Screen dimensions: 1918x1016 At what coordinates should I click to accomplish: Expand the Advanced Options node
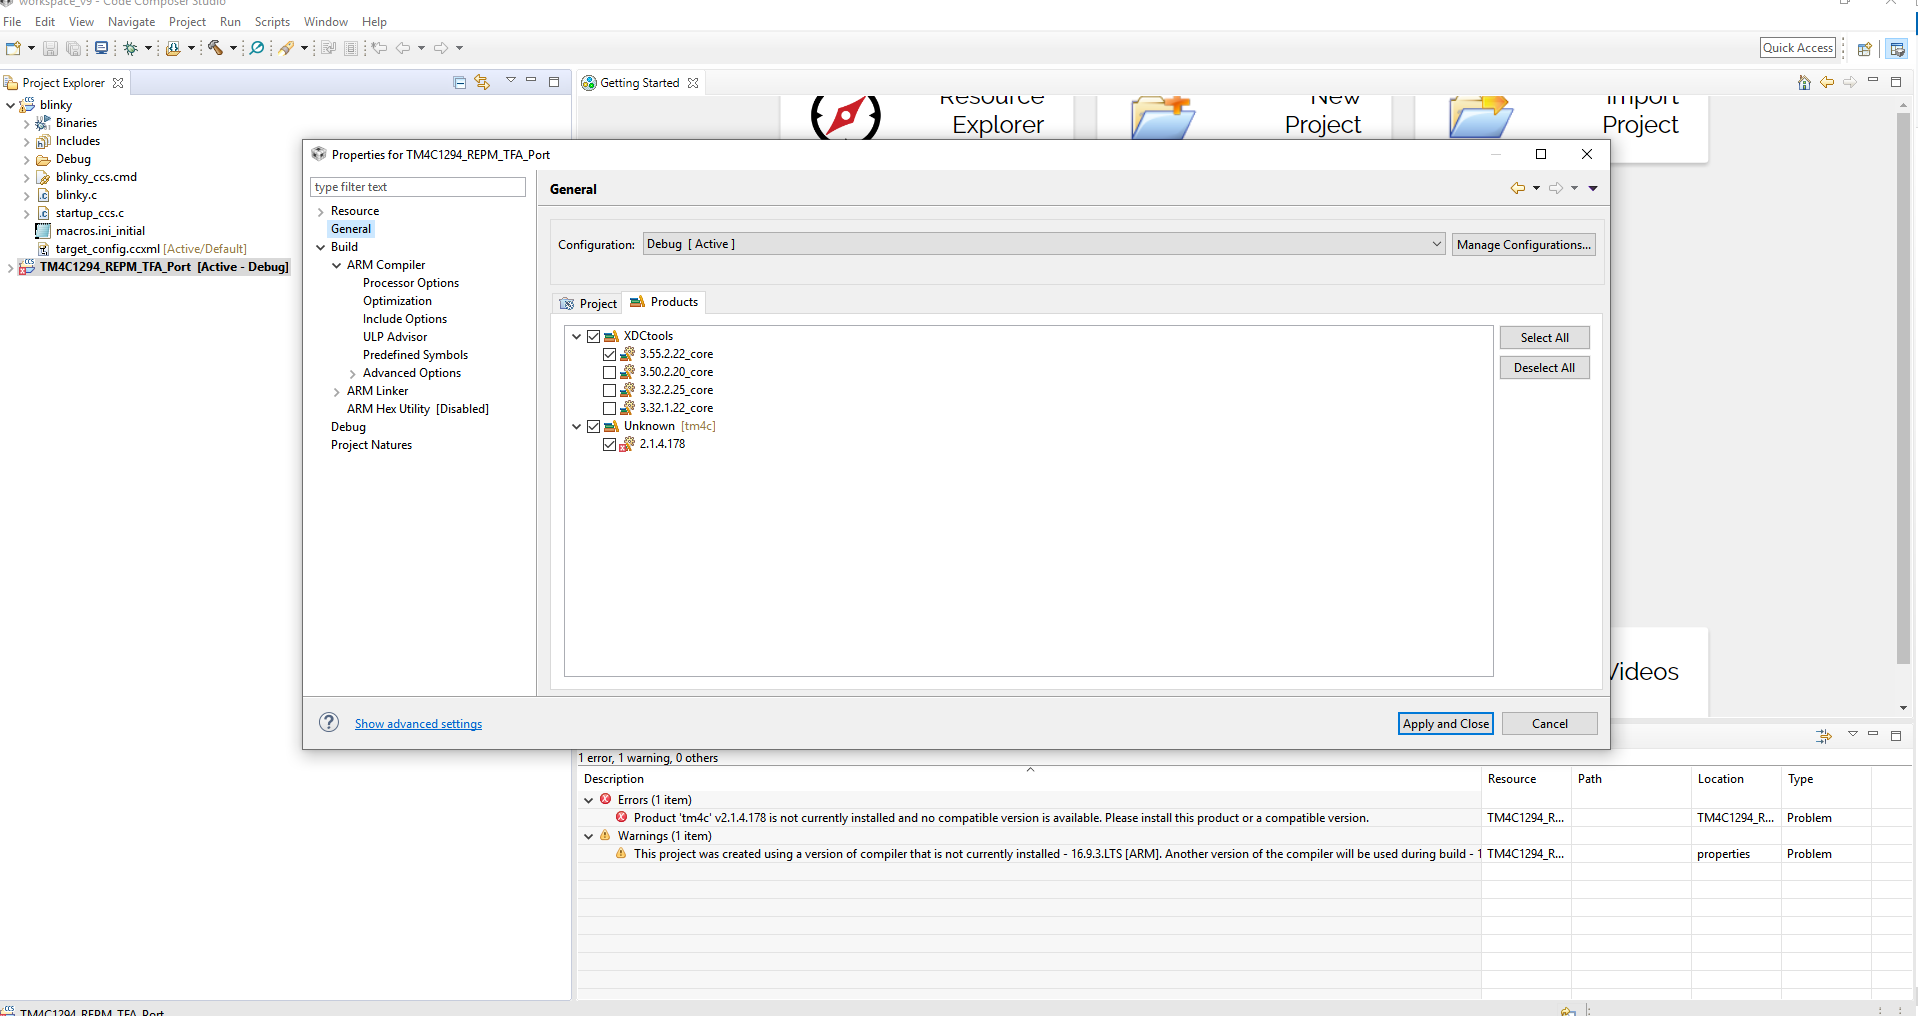point(353,374)
